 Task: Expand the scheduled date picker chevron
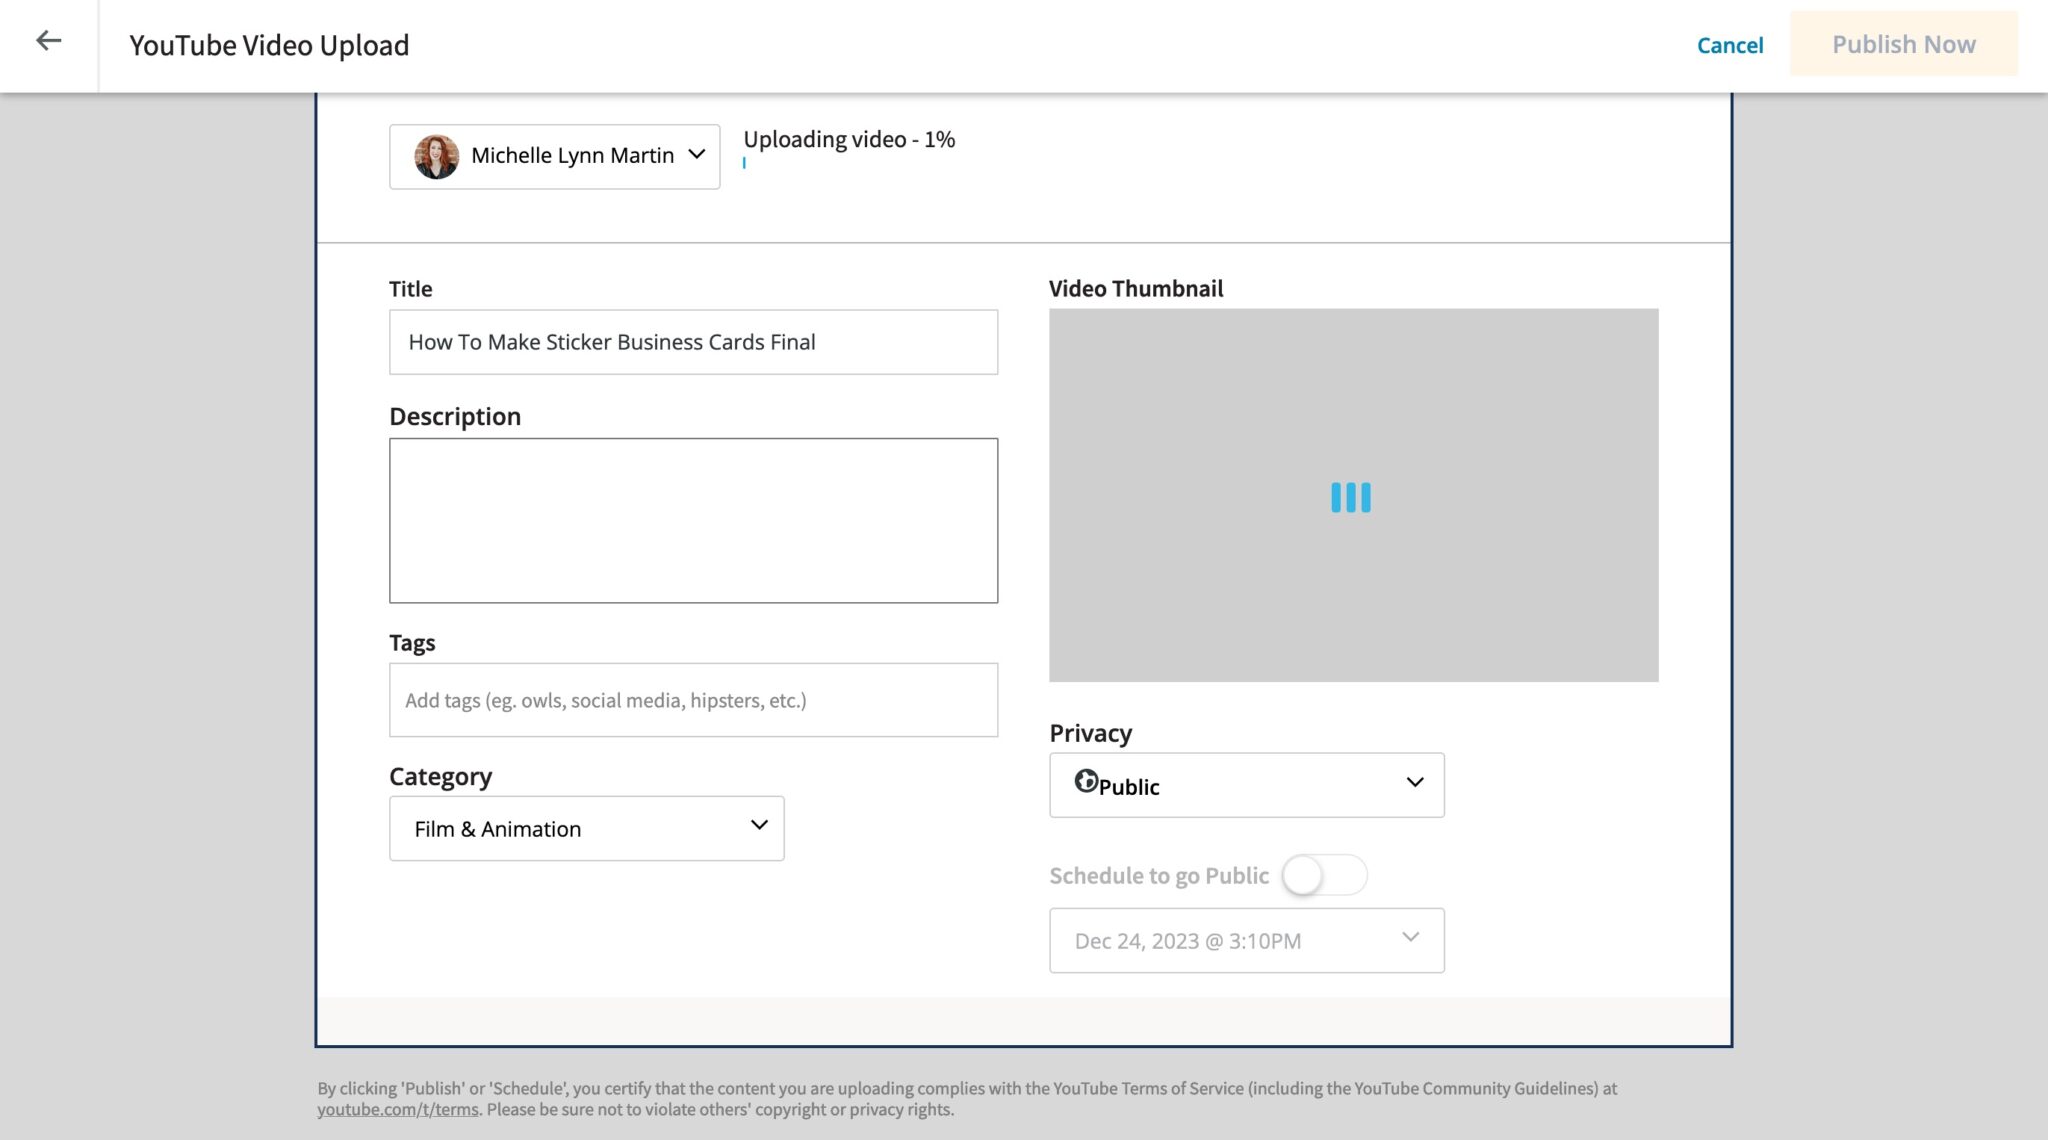click(1410, 937)
